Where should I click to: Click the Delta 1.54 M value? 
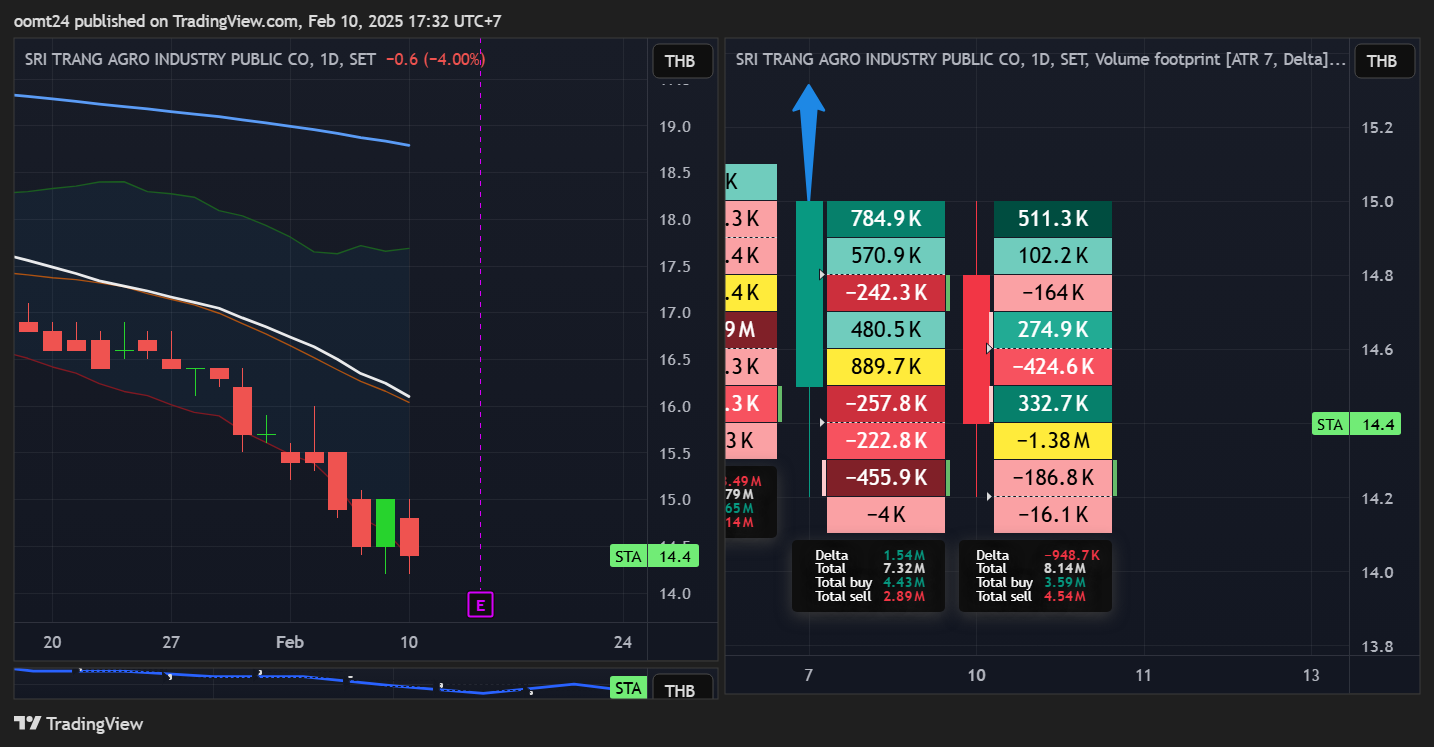click(x=904, y=555)
